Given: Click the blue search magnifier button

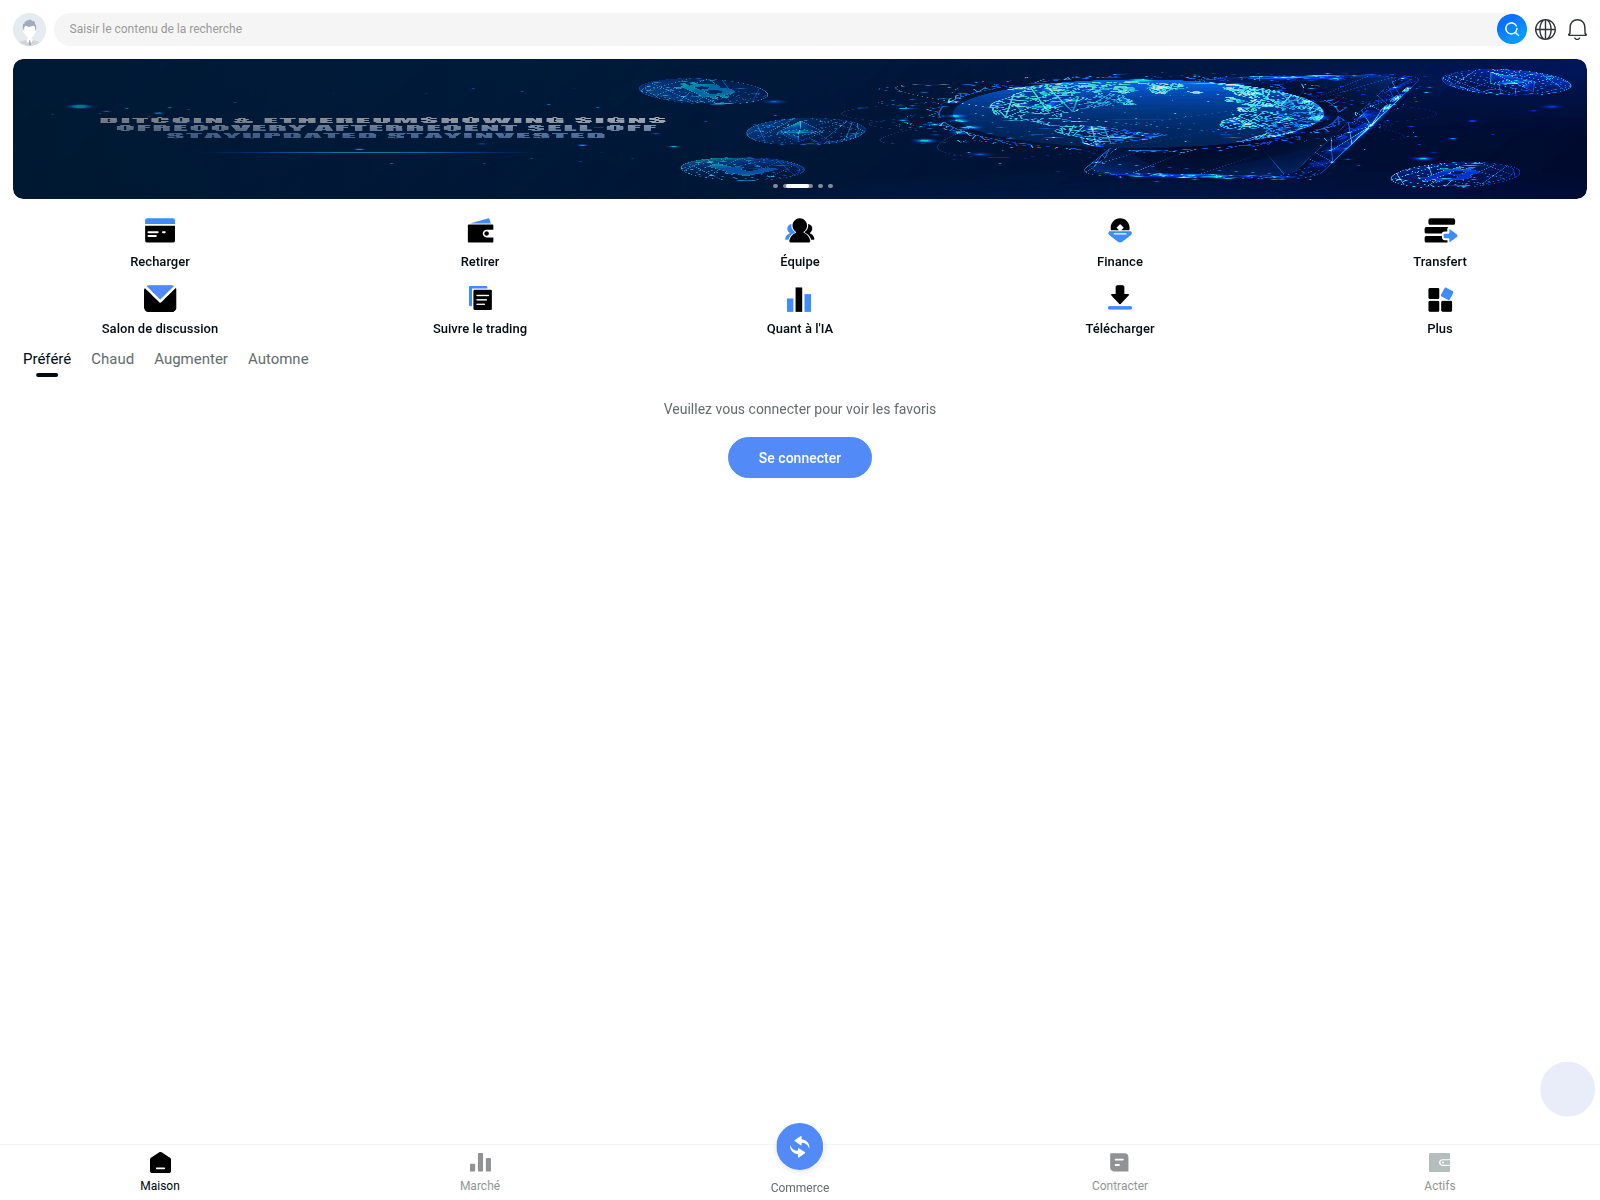Looking at the screenshot, I should 1512,29.
